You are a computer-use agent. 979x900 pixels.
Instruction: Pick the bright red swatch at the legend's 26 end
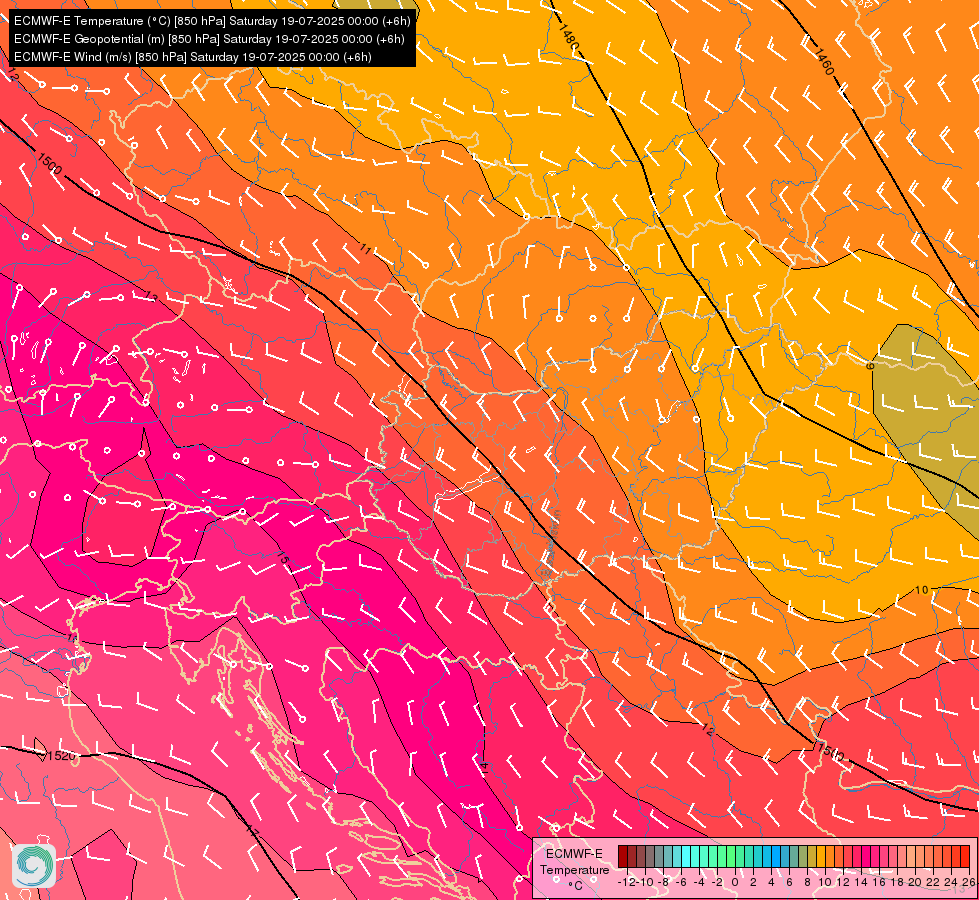[x=965, y=856]
